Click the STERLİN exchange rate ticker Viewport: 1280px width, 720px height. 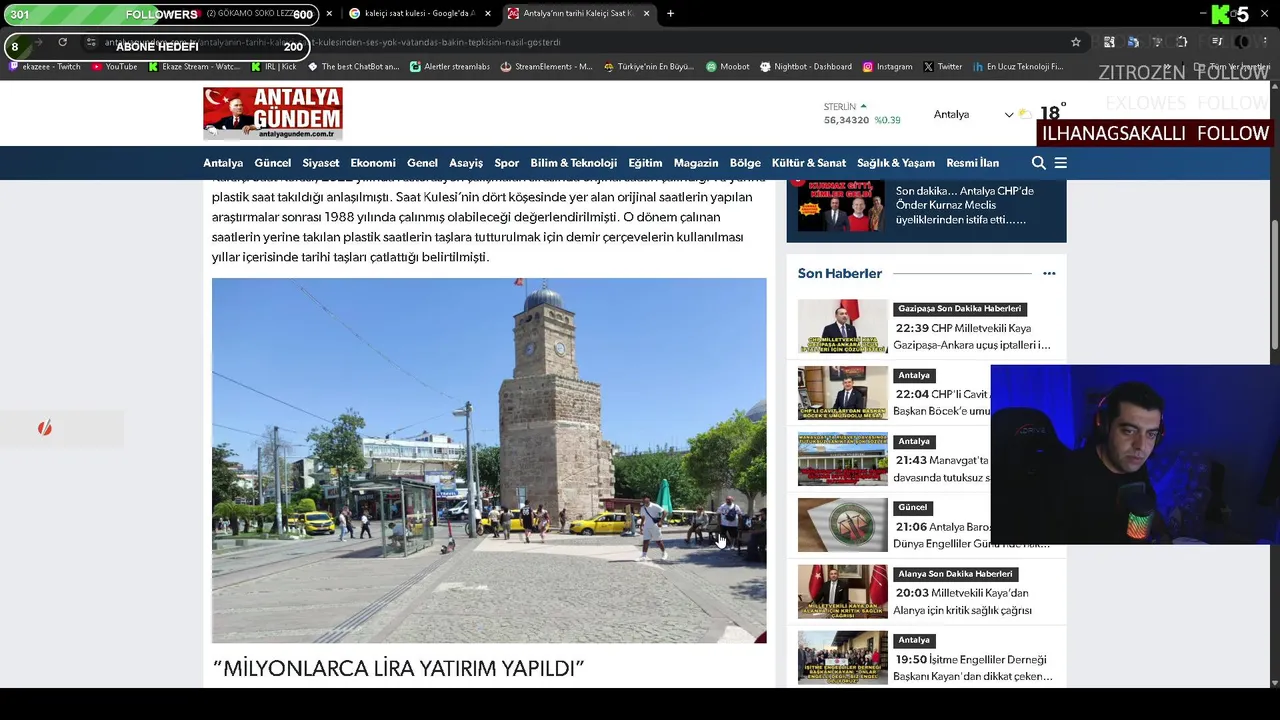click(x=862, y=114)
